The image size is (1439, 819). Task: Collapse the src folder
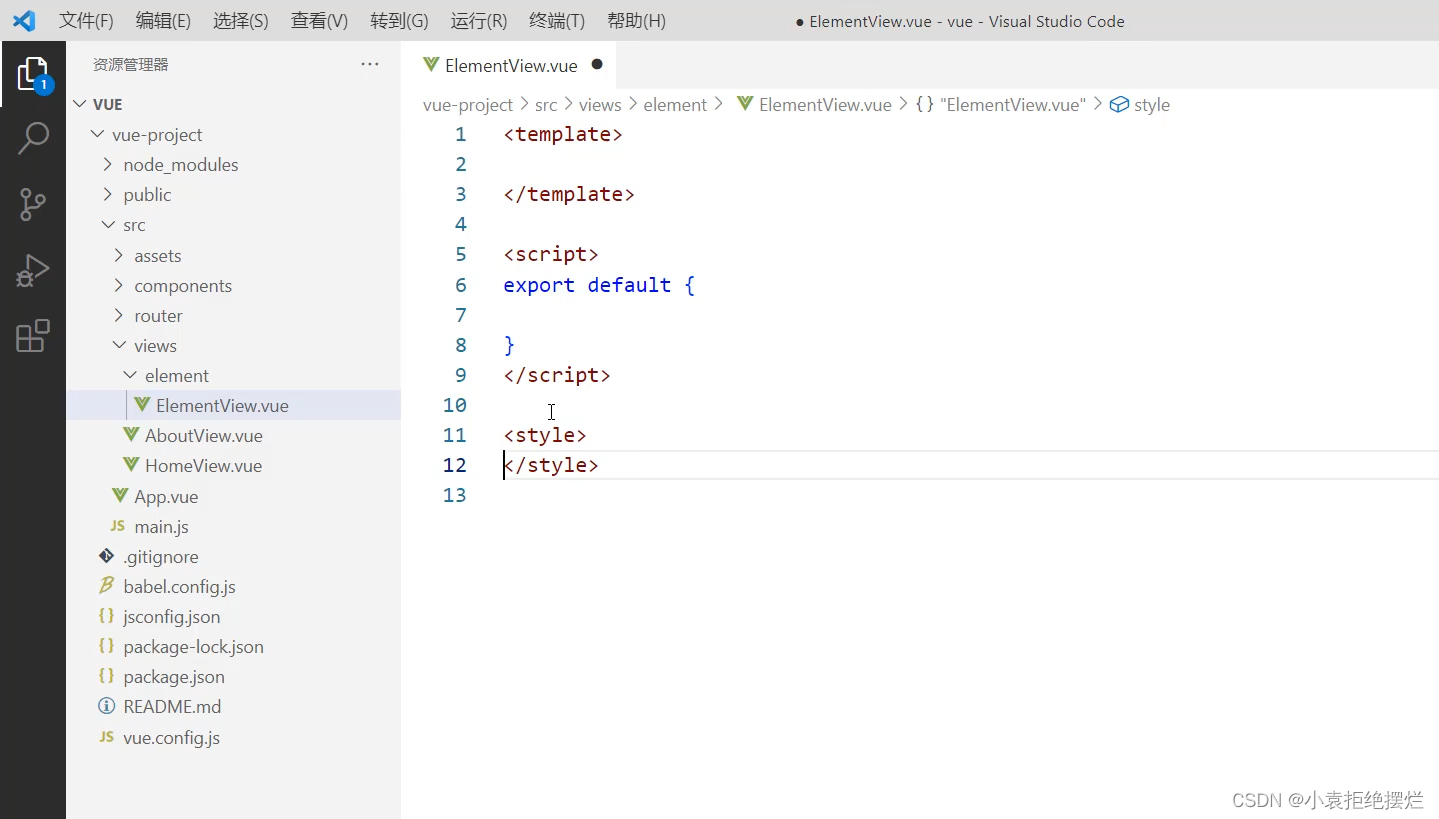pyautogui.click(x=108, y=225)
